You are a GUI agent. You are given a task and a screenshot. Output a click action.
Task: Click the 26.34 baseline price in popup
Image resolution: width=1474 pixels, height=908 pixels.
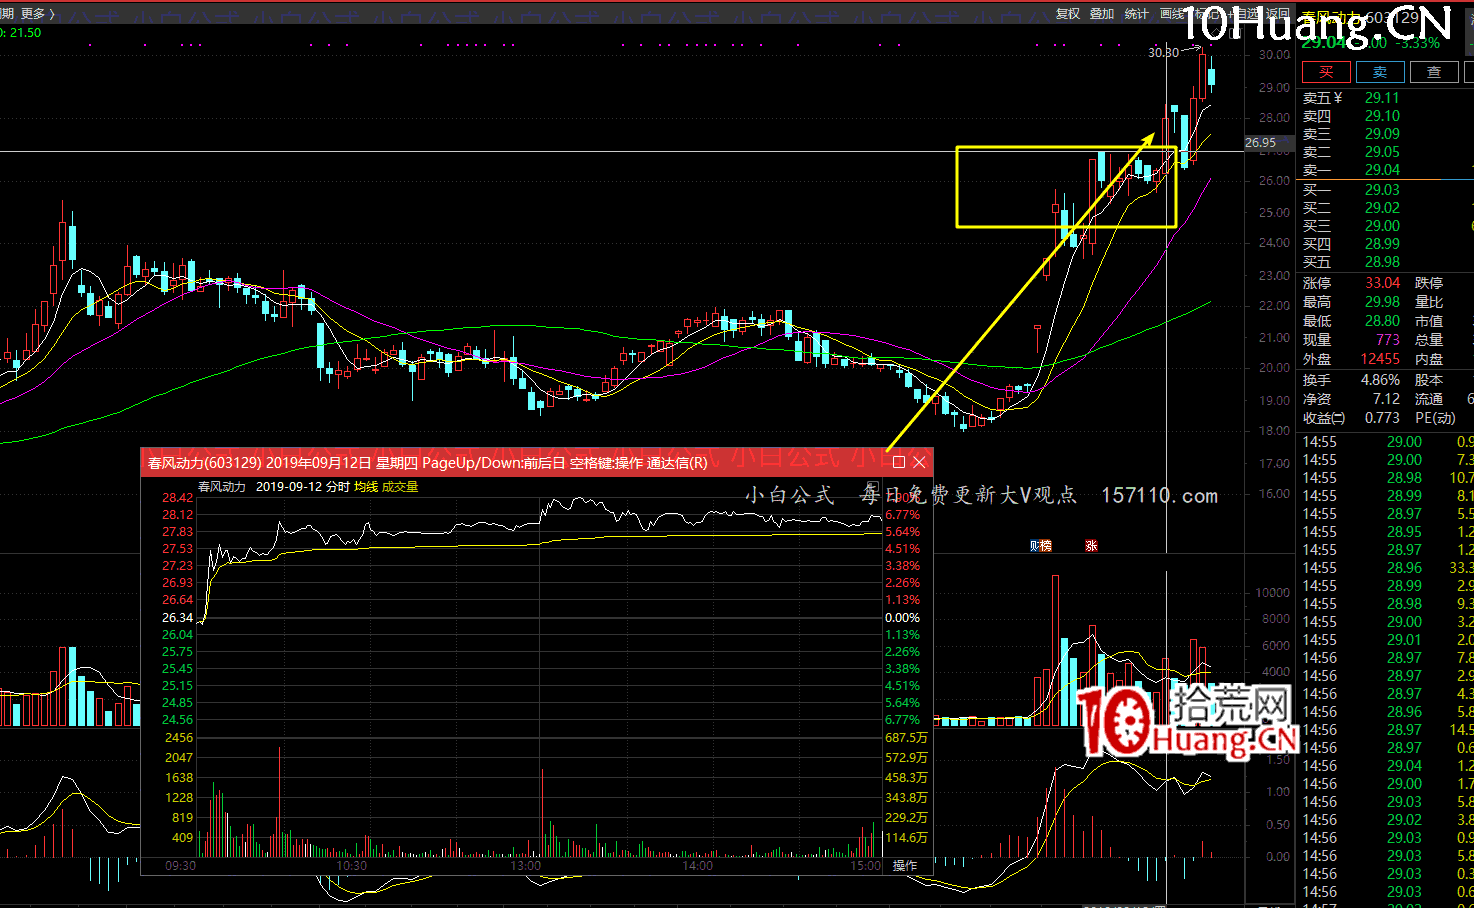click(x=178, y=618)
